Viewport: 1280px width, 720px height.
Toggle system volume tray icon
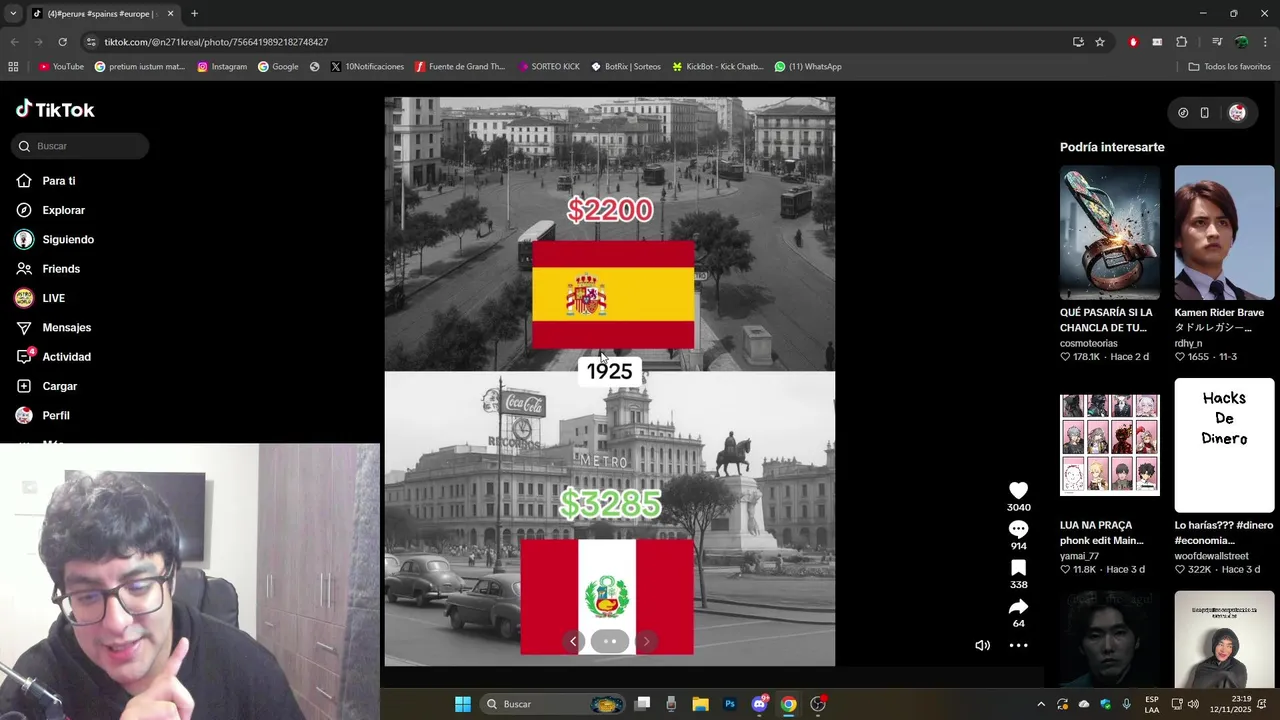coord(1192,704)
